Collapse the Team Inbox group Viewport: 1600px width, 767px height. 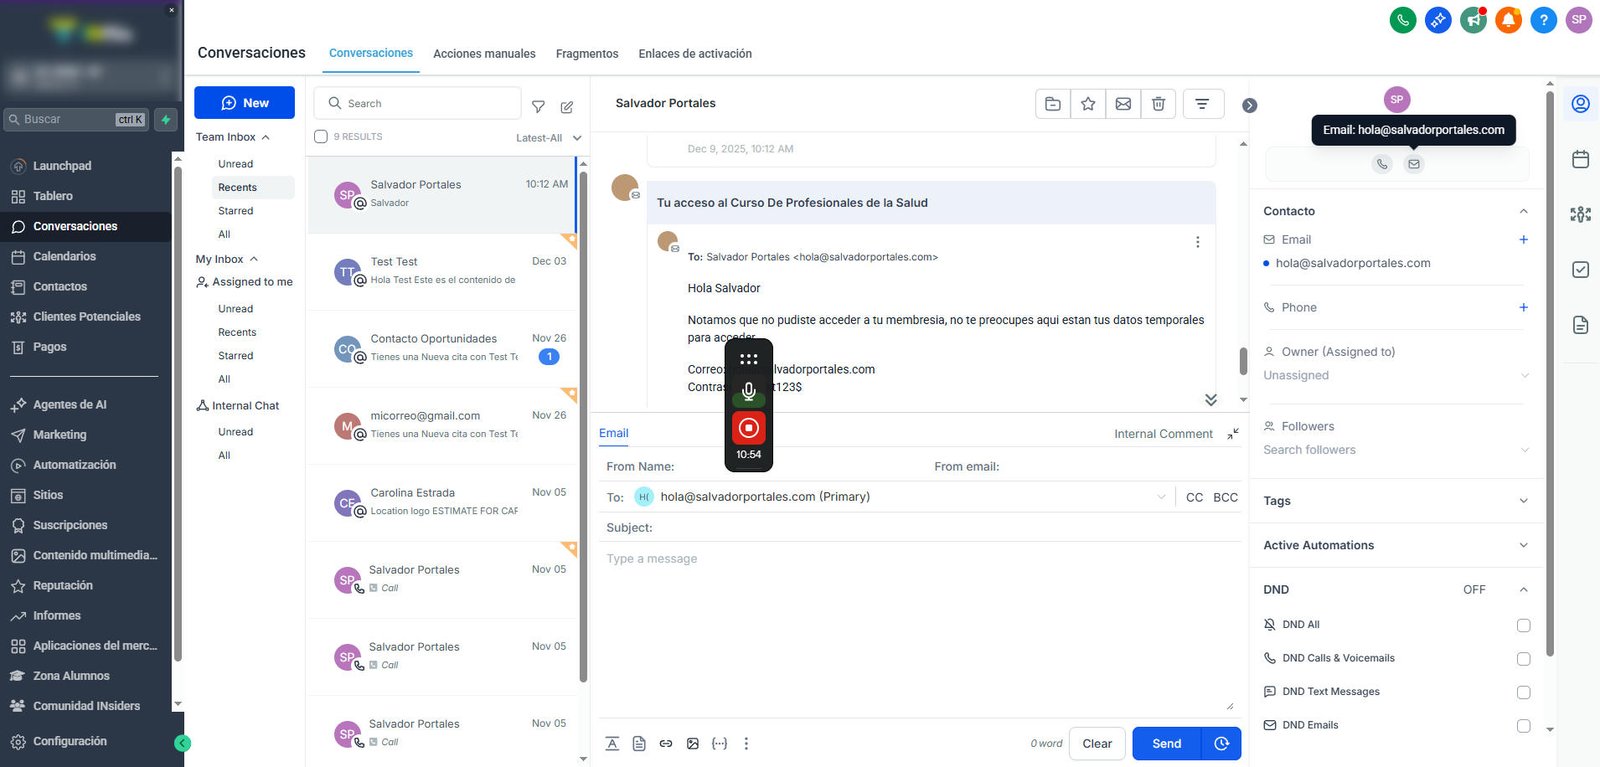[x=233, y=137]
